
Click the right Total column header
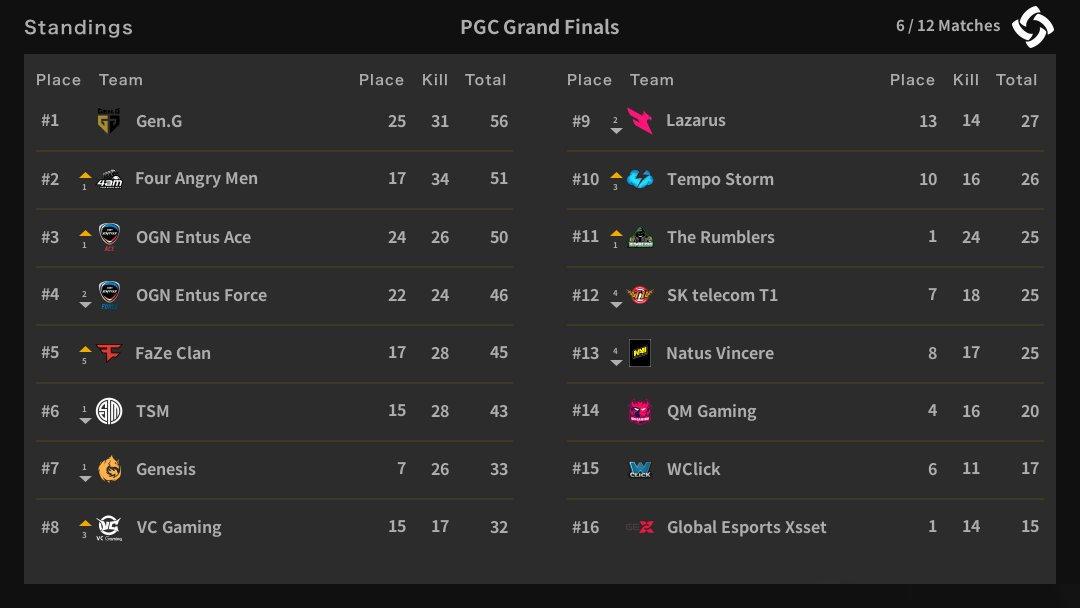[1017, 80]
